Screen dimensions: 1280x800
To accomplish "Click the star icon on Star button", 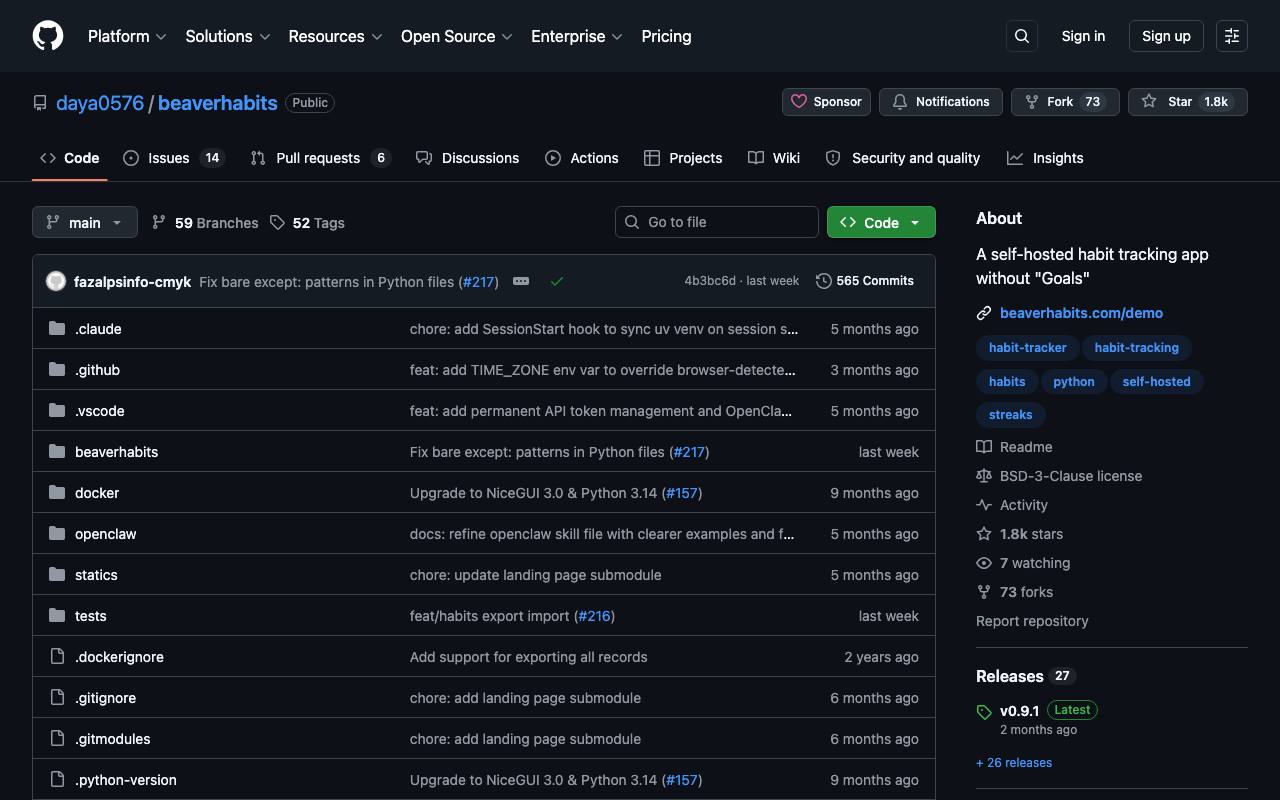I will 1149,102.
